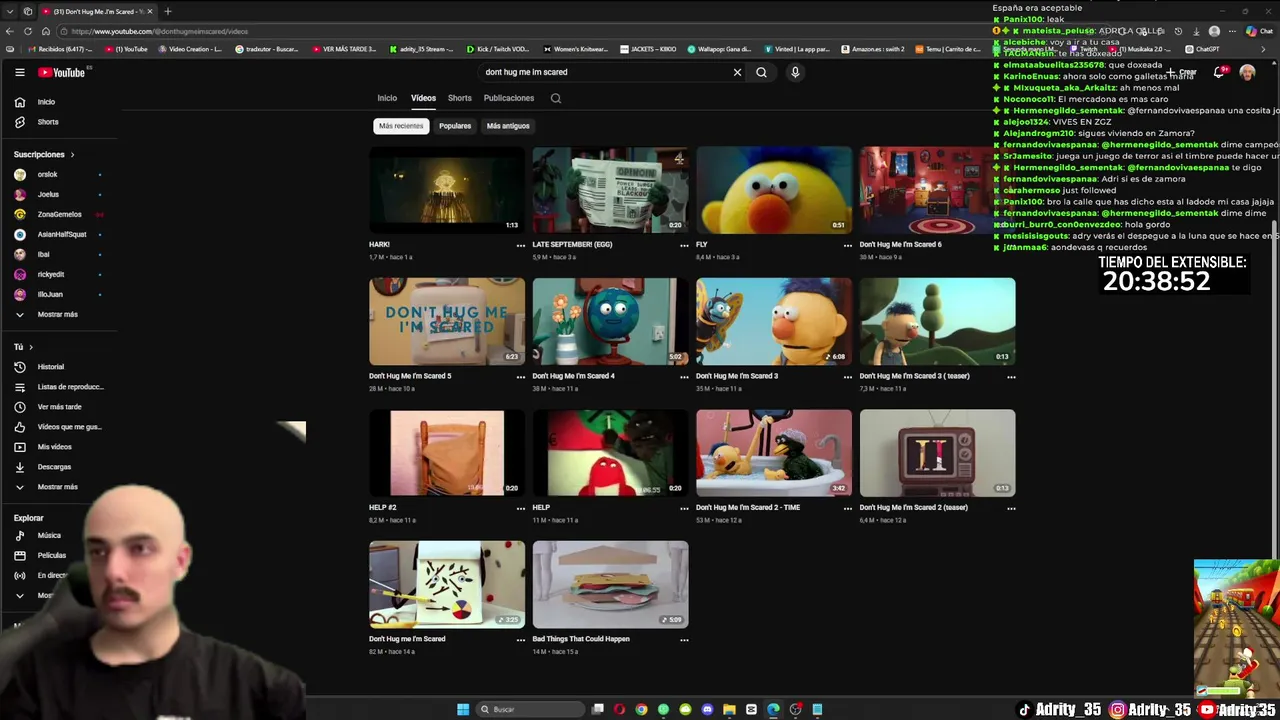Open the Windows Start menu

[x=463, y=709]
